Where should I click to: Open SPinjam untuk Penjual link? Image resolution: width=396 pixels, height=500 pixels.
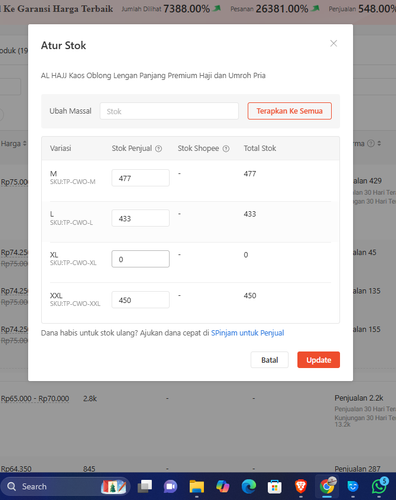pos(247,333)
